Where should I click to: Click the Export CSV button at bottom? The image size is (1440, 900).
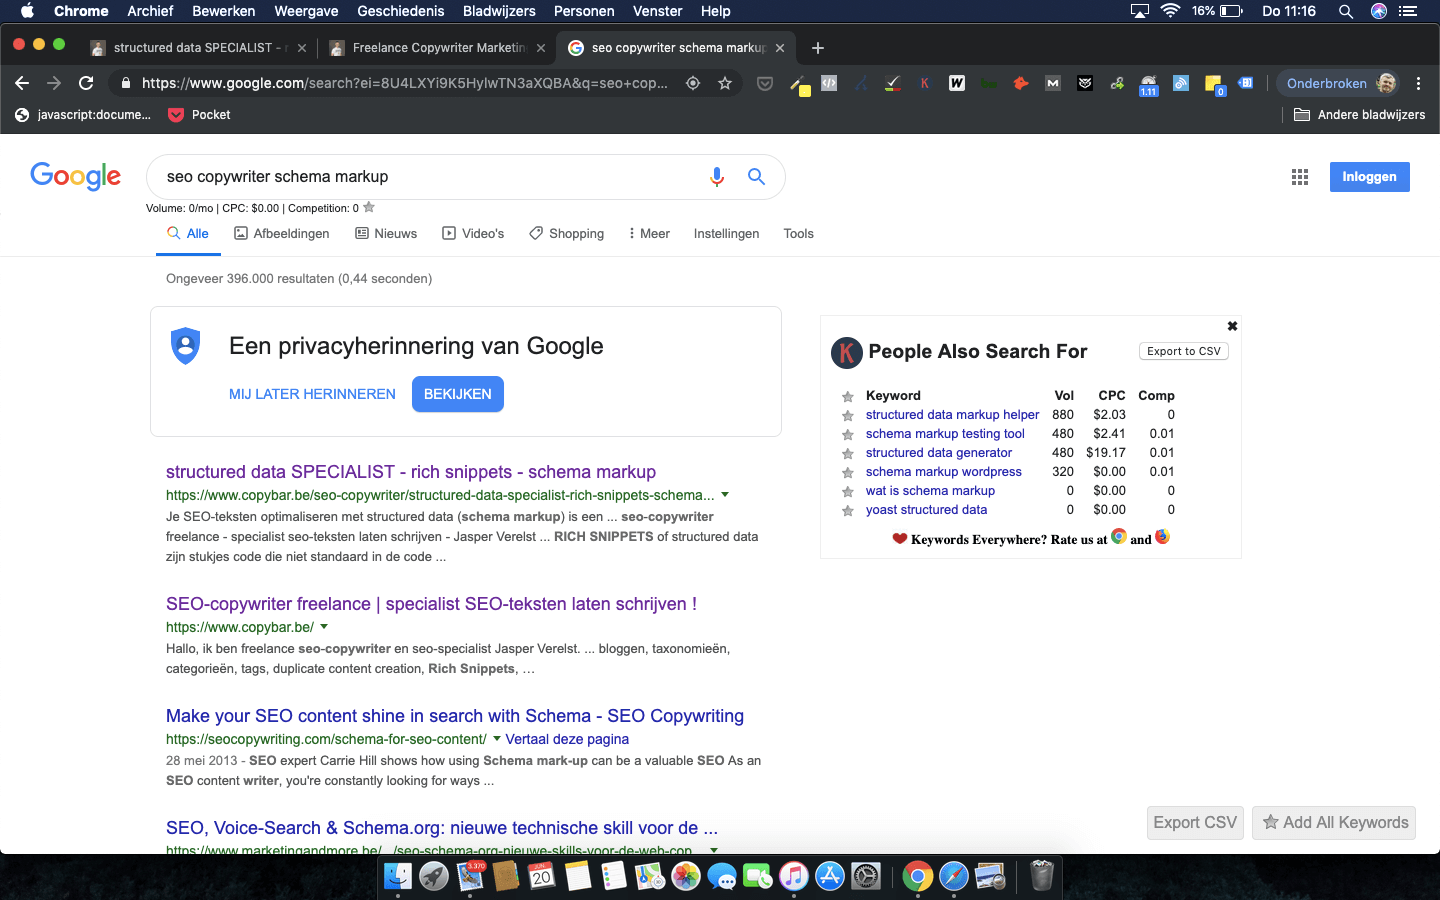(1195, 822)
